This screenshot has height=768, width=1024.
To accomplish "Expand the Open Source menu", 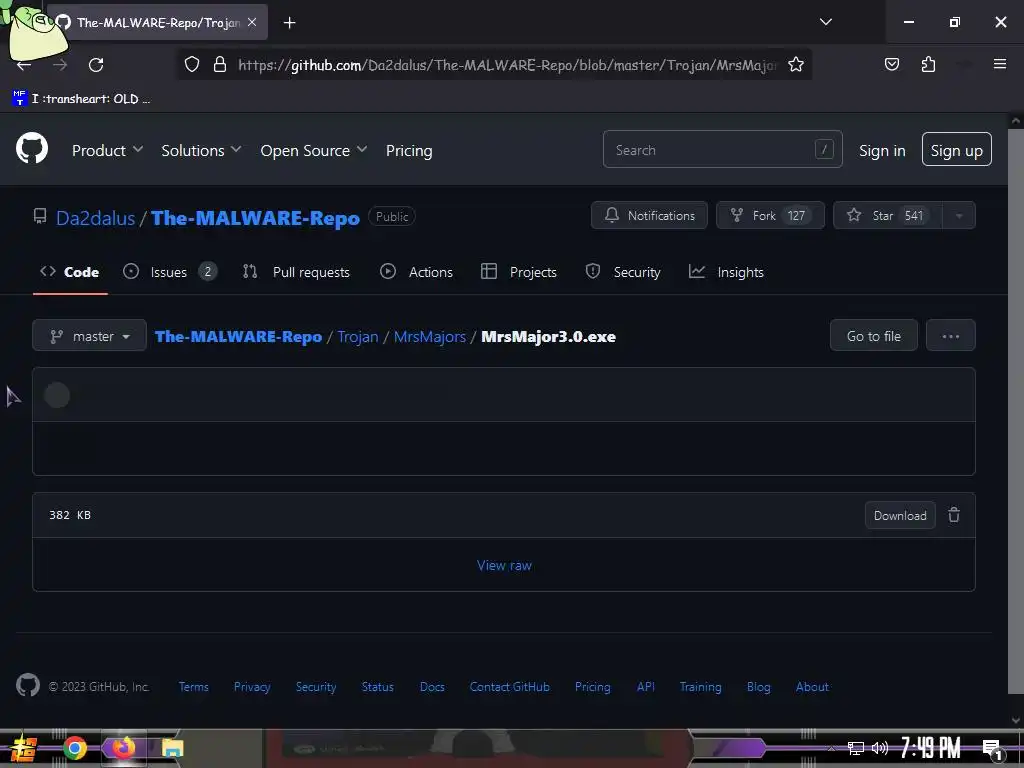I will point(313,150).
